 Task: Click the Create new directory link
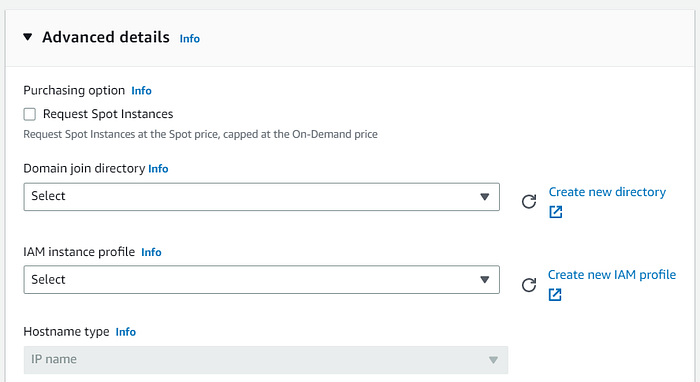point(607,192)
